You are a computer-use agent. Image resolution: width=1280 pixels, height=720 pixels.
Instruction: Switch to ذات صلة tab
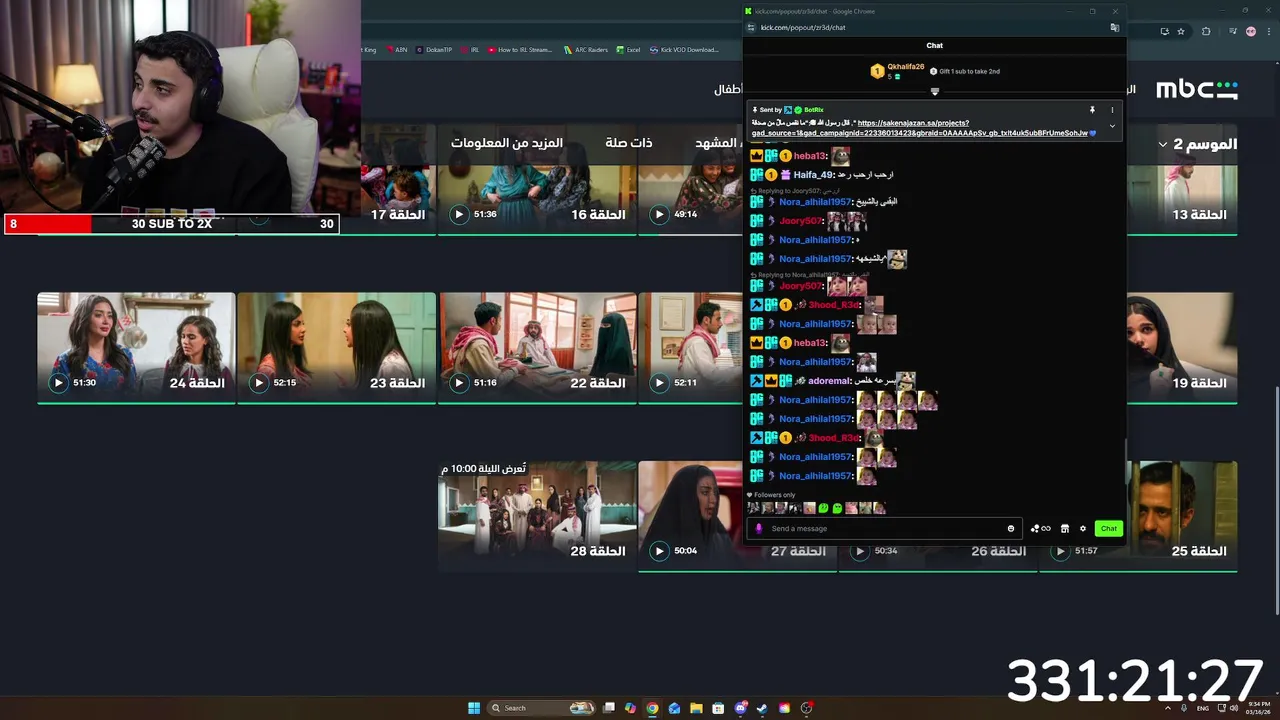[x=629, y=143]
